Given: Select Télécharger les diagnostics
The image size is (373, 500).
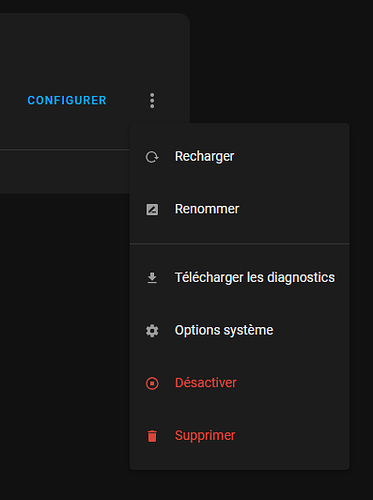Looking at the screenshot, I should (239, 278).
